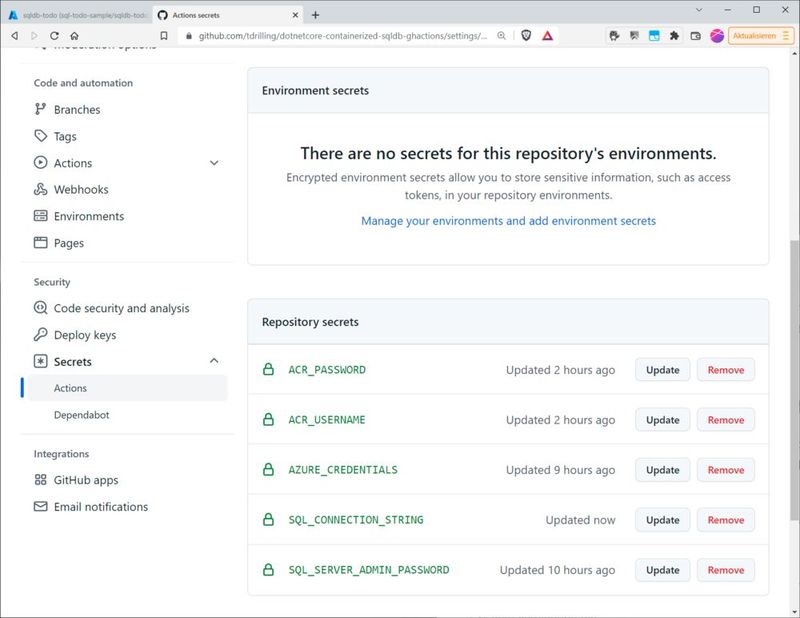The width and height of the screenshot is (800, 618).
Task: Click the address bar URL field
Action: (x=343, y=36)
